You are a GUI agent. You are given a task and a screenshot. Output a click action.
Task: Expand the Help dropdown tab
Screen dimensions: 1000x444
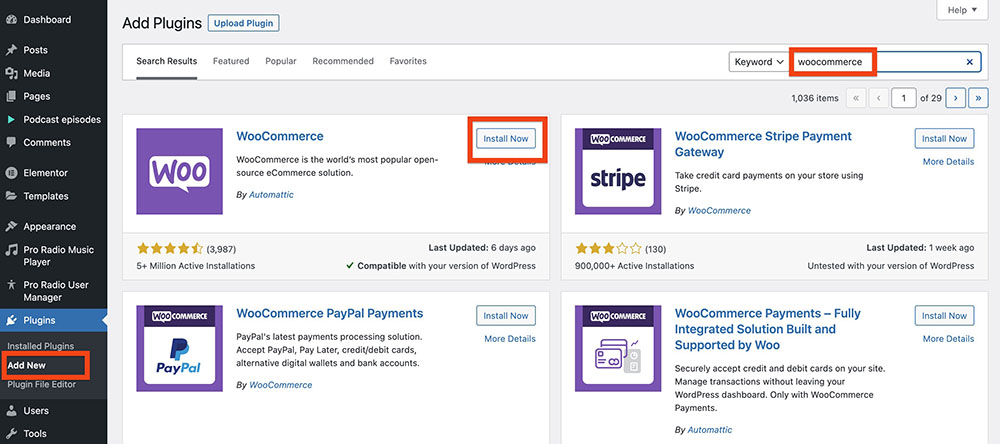(x=962, y=10)
